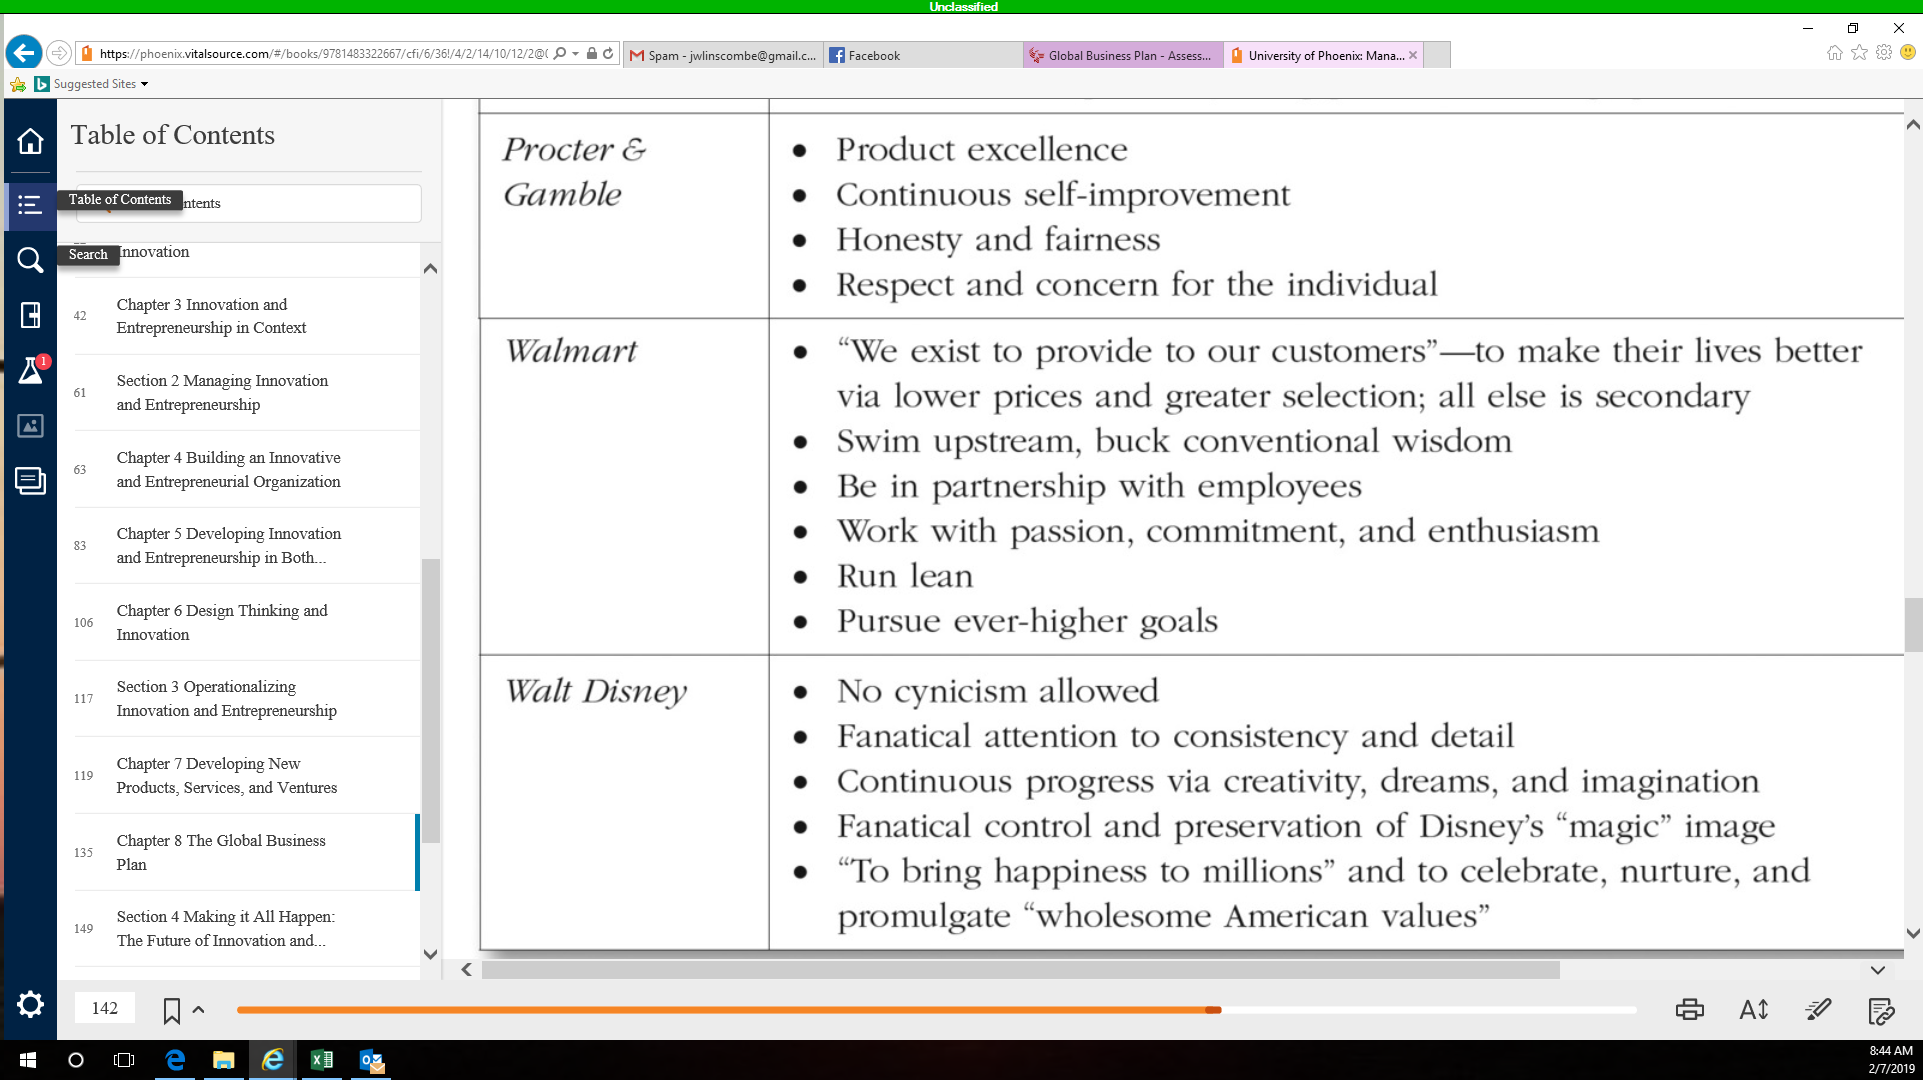Screen dimensions: 1923x1080
Task: Open browser home page icon
Action: [1835, 53]
